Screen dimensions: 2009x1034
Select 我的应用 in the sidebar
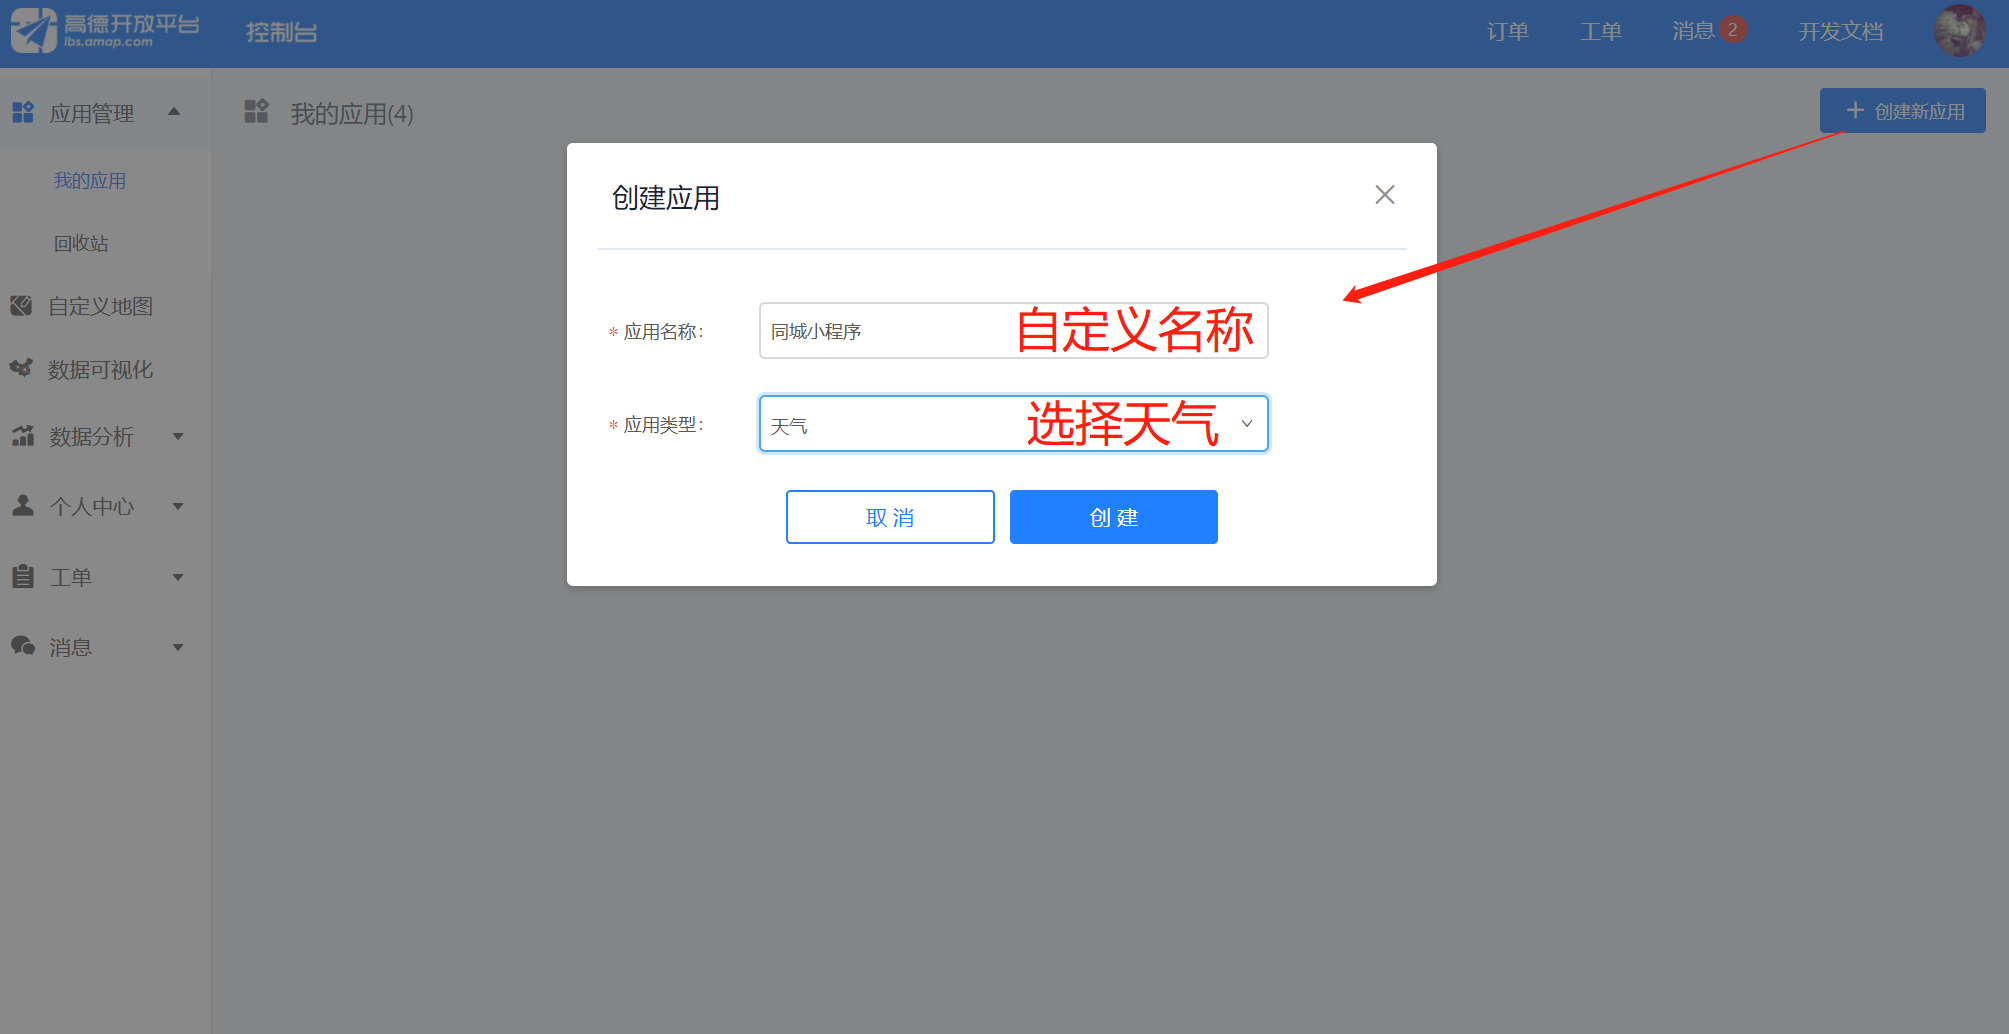coord(90,181)
